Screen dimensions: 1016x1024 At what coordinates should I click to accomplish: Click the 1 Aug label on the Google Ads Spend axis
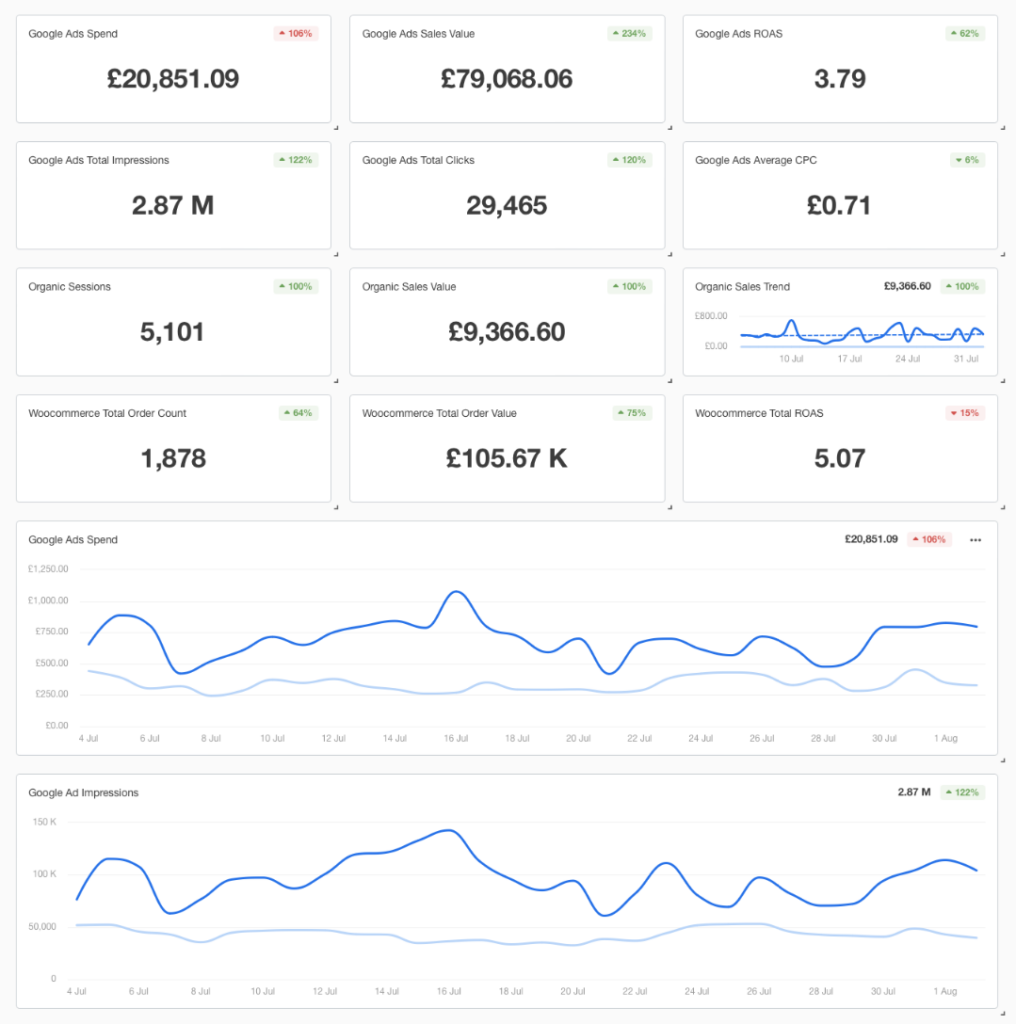(x=945, y=739)
